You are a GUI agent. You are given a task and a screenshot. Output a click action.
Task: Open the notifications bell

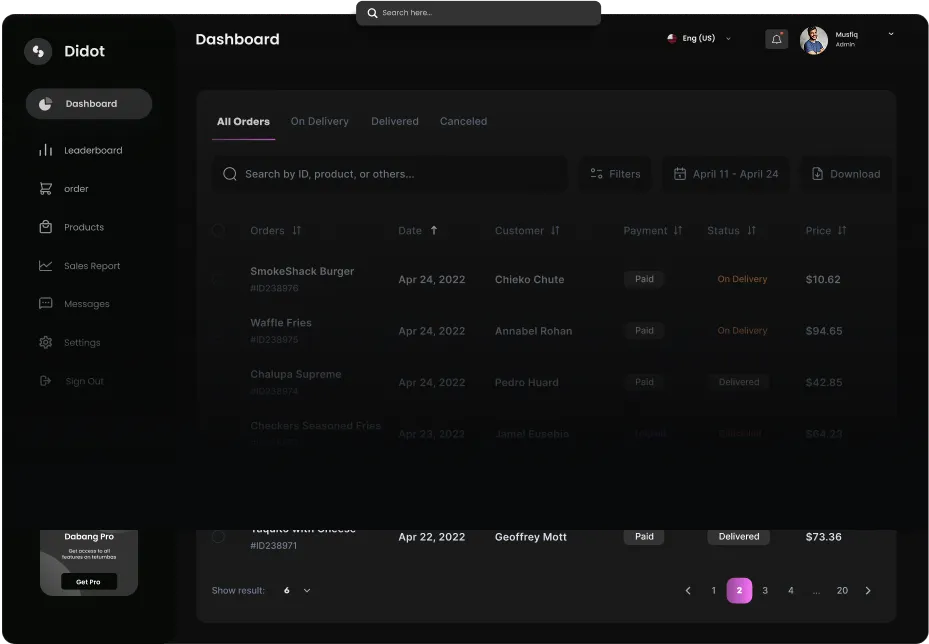coord(776,39)
